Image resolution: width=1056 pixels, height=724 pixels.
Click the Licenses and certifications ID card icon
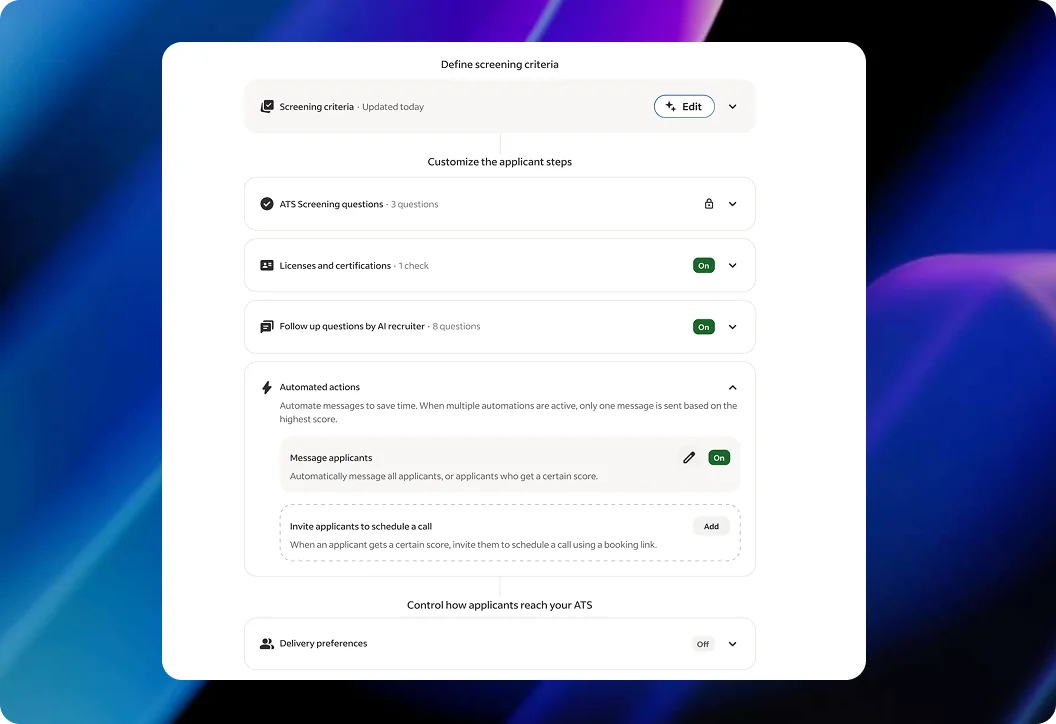(267, 265)
